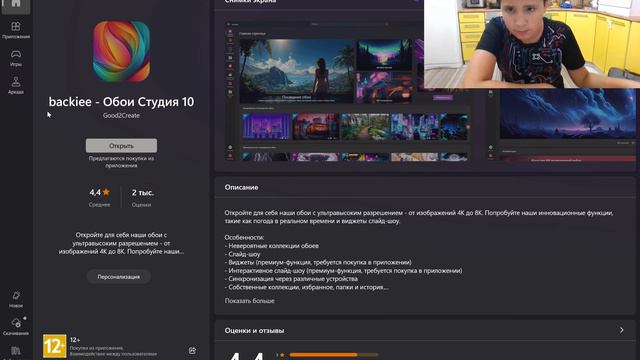The width and height of the screenshot is (640, 360).
Task: Open the Аркада section in the sidebar
Action: (x=16, y=85)
